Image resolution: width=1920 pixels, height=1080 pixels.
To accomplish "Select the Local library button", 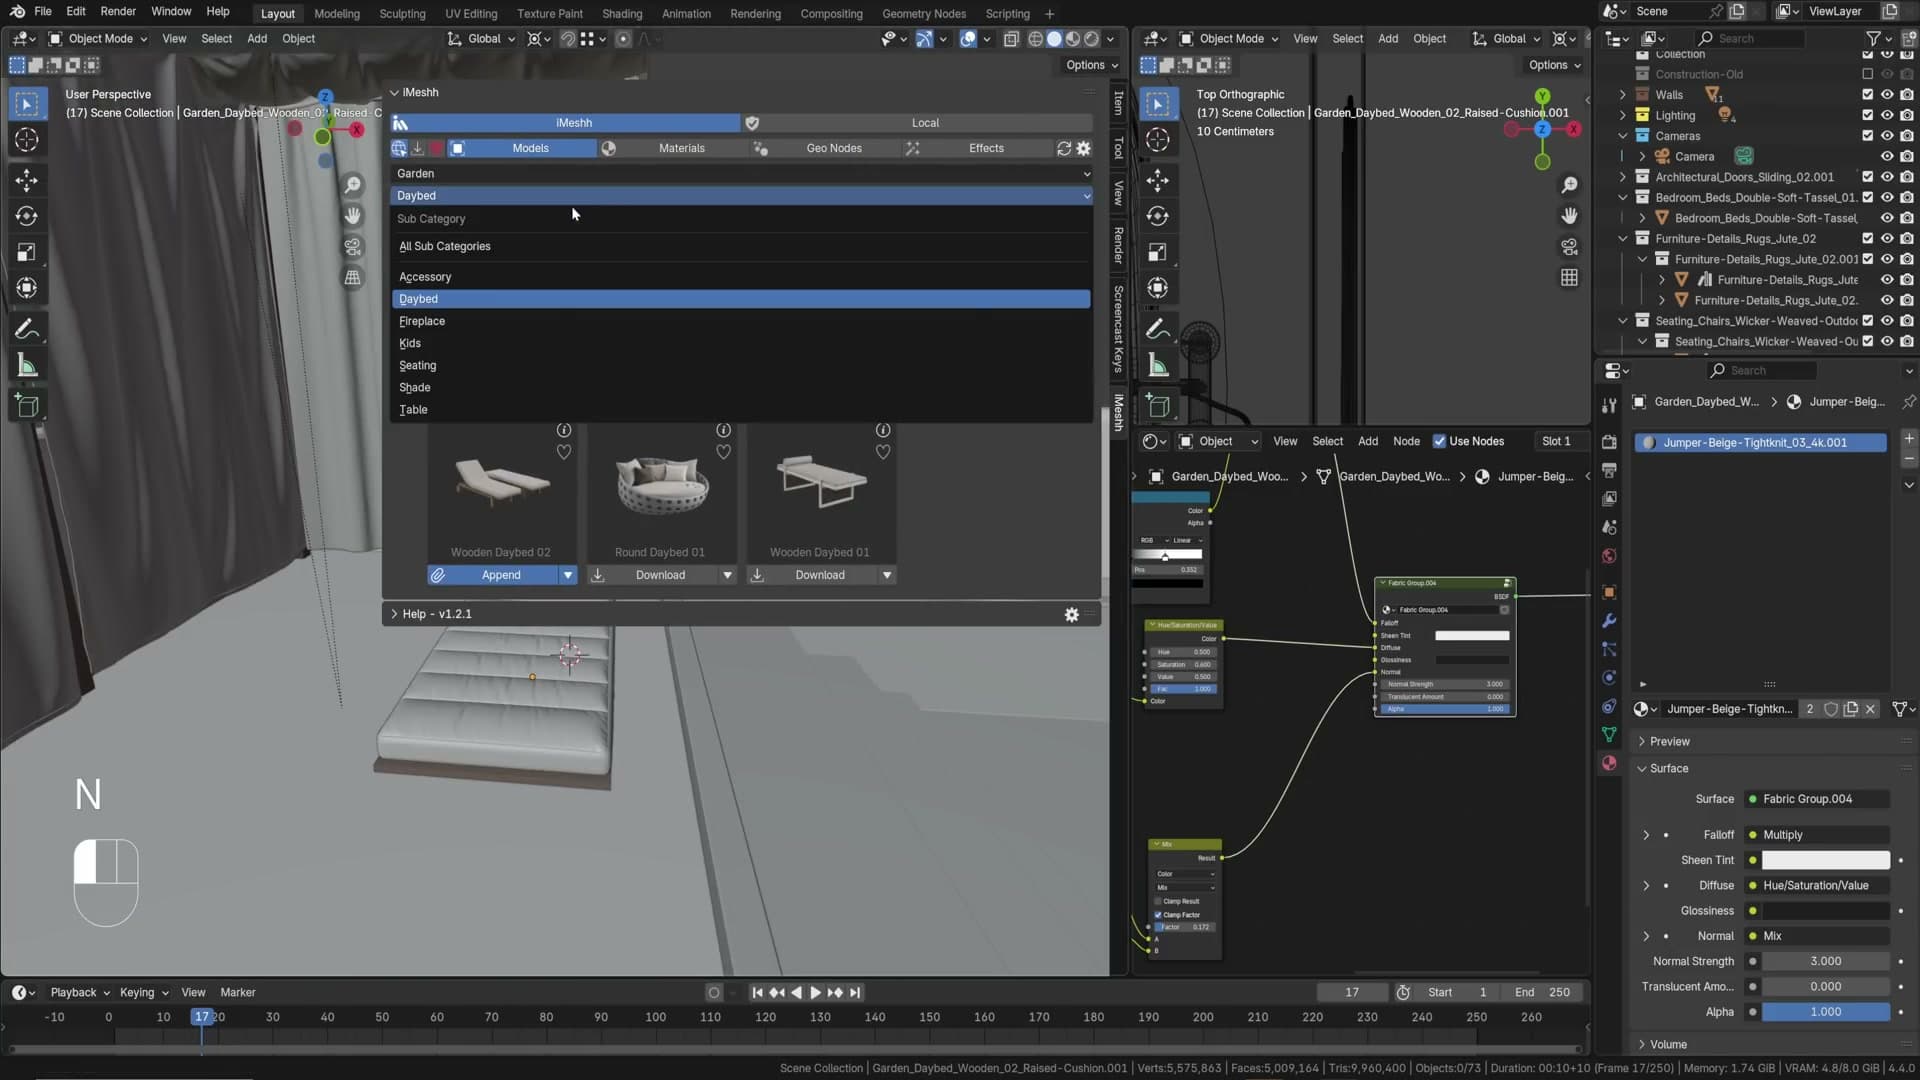I will tap(918, 123).
